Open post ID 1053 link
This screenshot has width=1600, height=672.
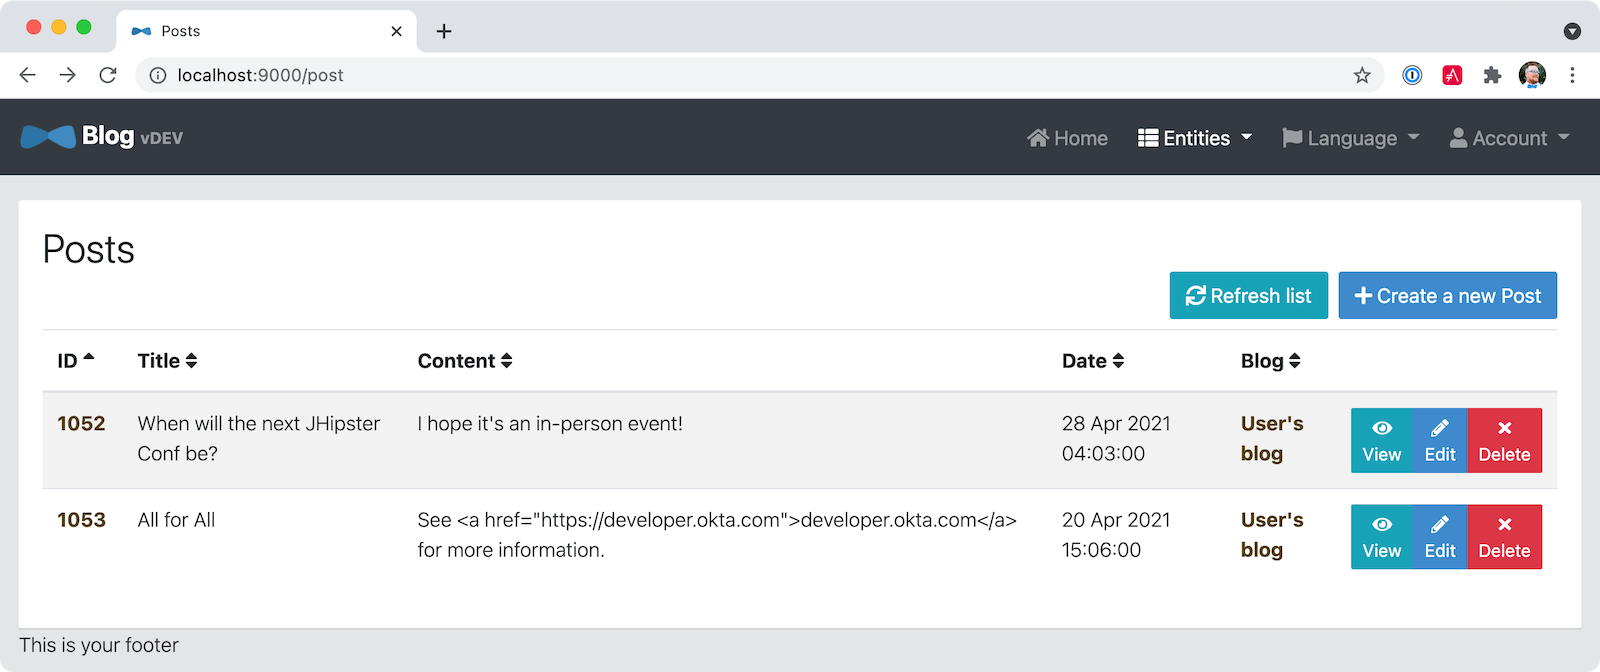(81, 520)
